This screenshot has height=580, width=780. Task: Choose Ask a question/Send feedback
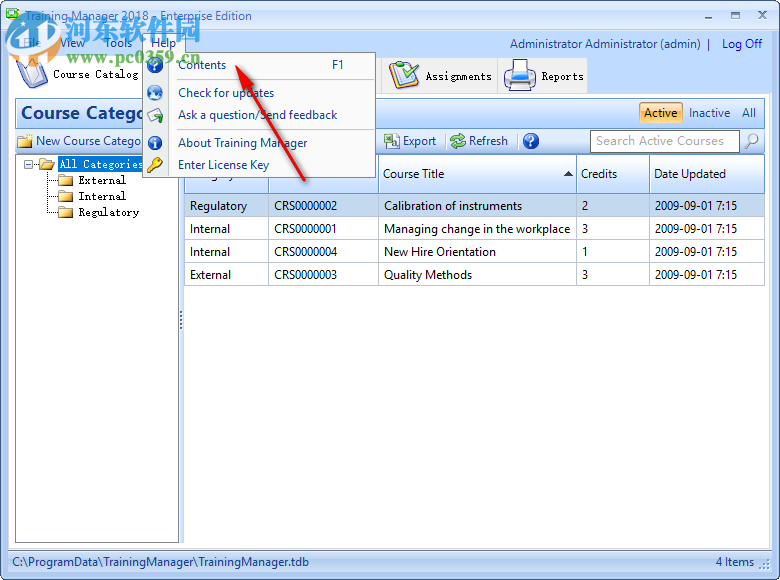(259, 115)
